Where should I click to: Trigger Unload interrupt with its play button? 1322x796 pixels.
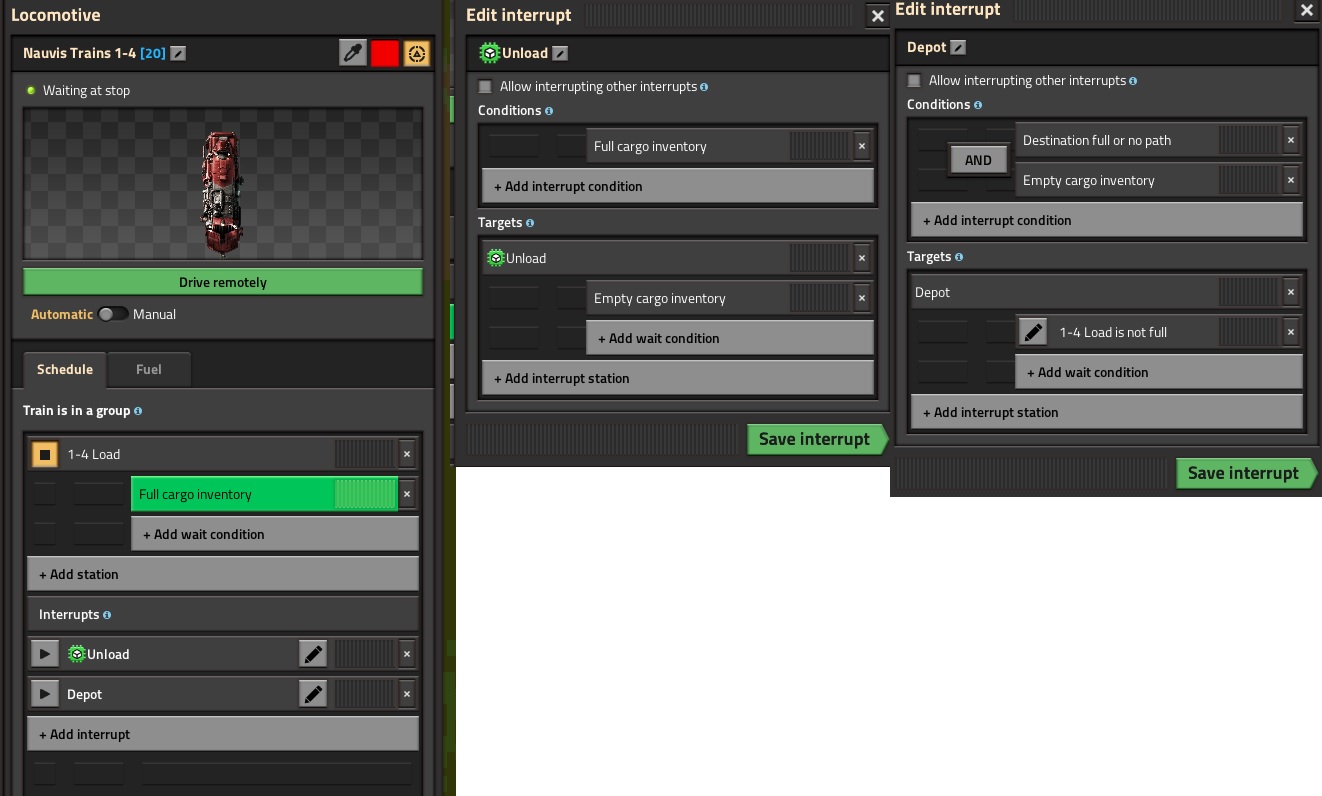point(44,654)
